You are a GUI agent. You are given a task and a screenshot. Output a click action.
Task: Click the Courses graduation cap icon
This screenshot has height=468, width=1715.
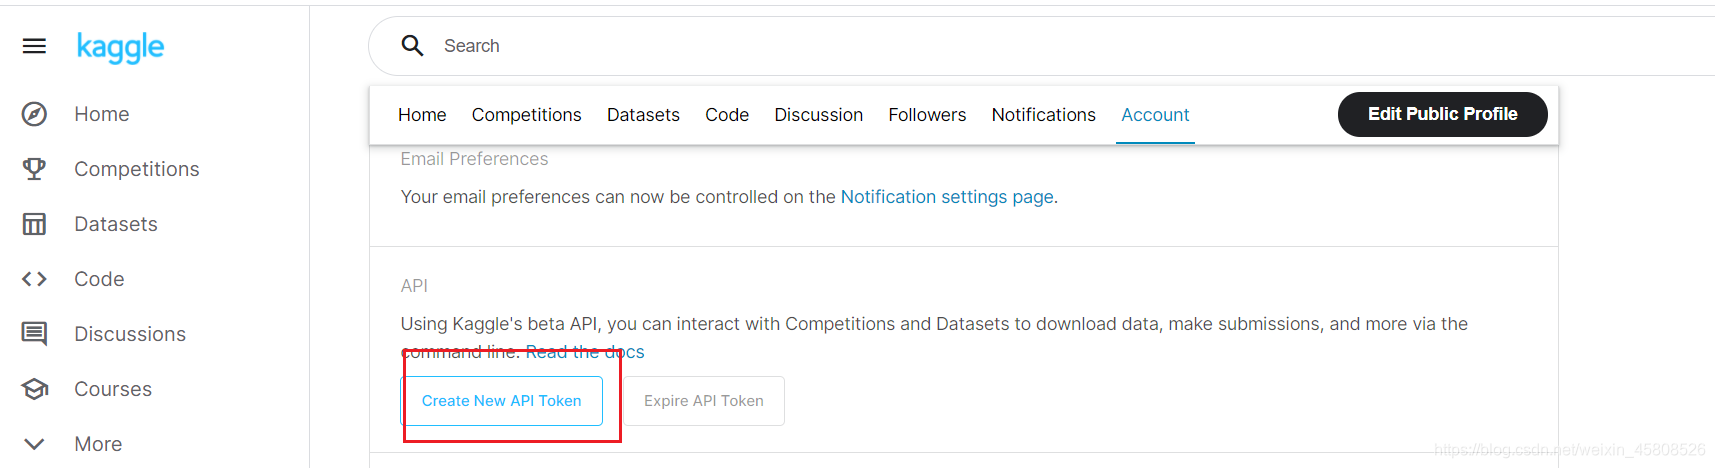click(34, 389)
